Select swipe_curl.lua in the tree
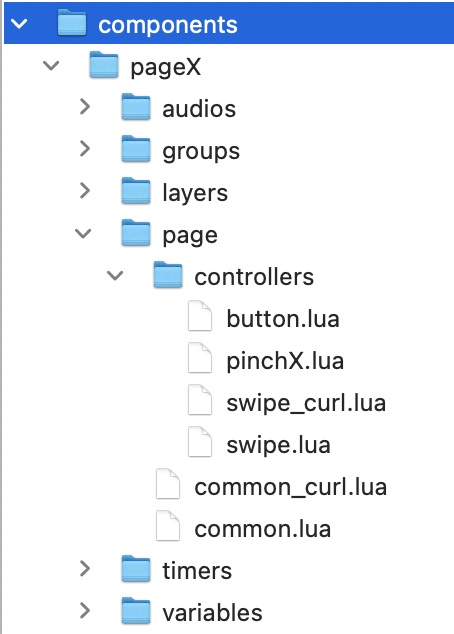Screen dimensions: 454x634 coord(306,403)
